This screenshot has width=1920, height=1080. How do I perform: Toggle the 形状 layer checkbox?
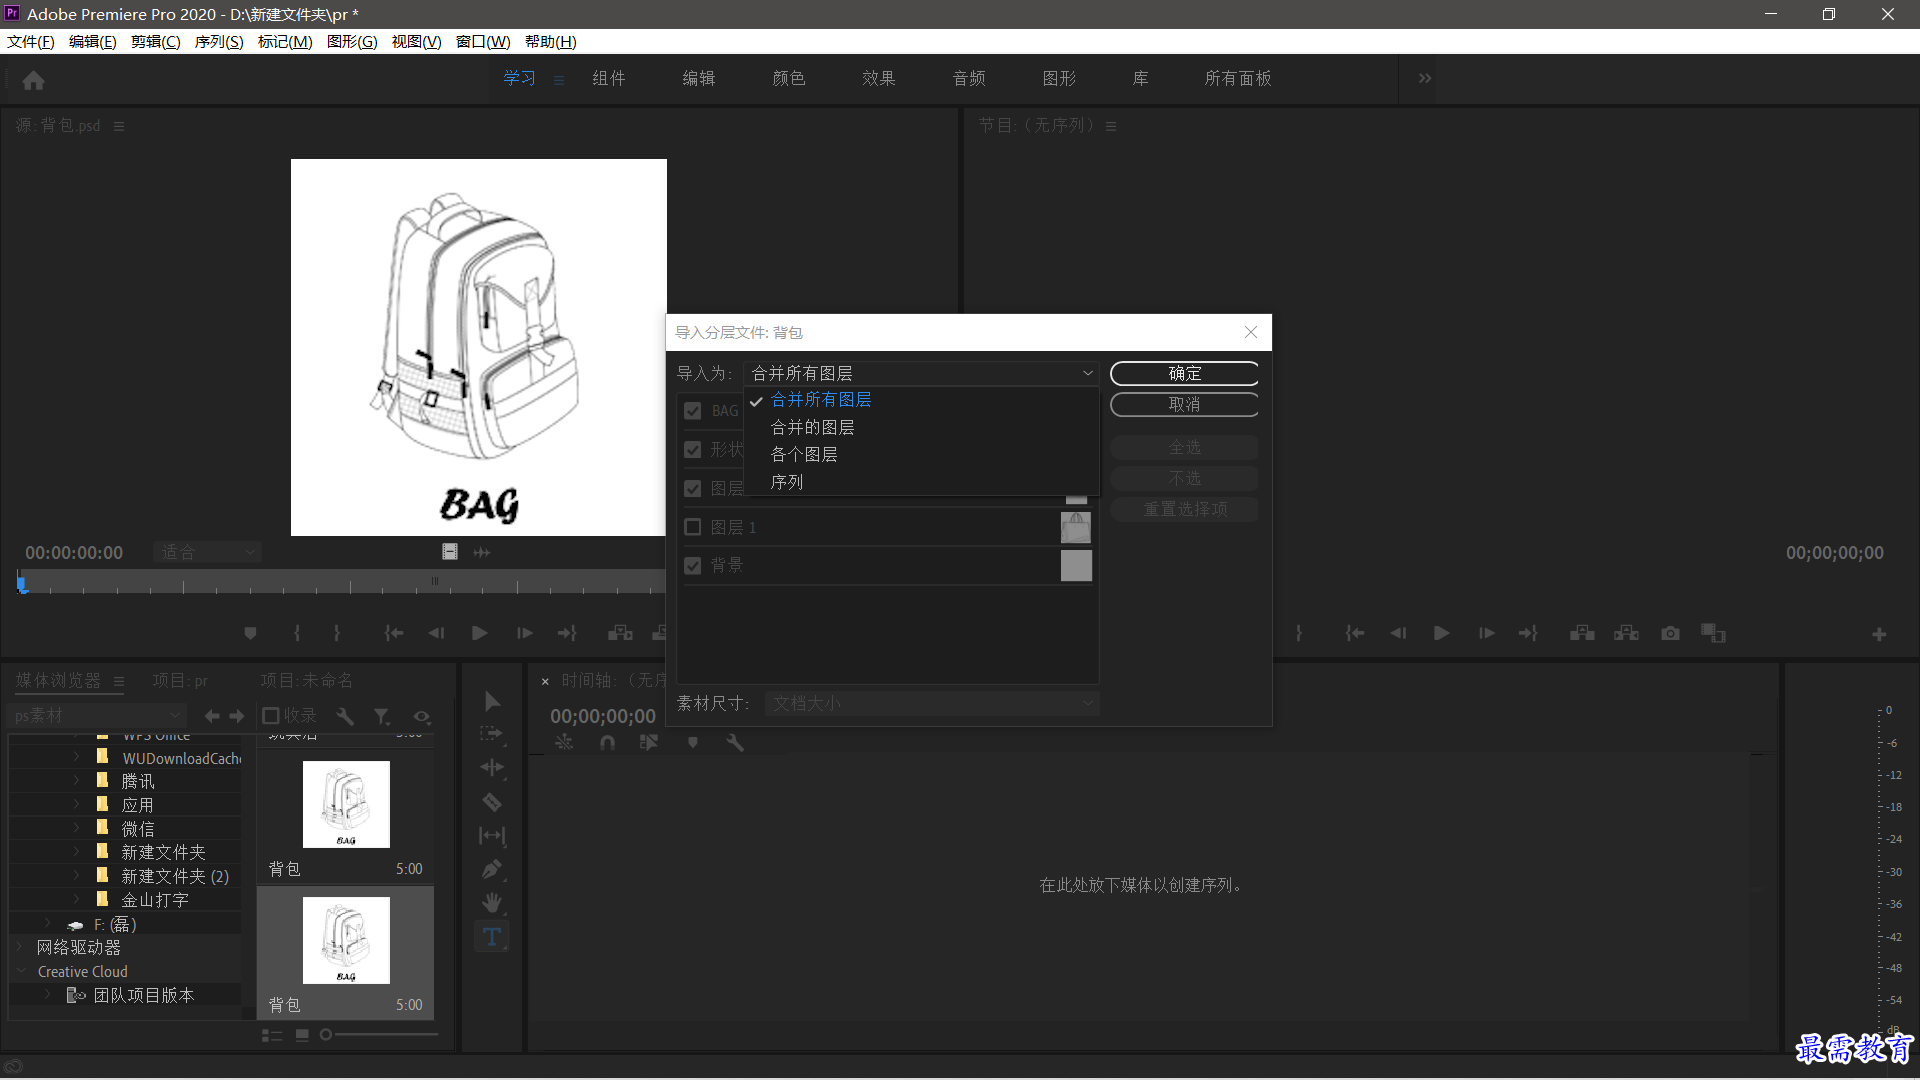coord(692,450)
